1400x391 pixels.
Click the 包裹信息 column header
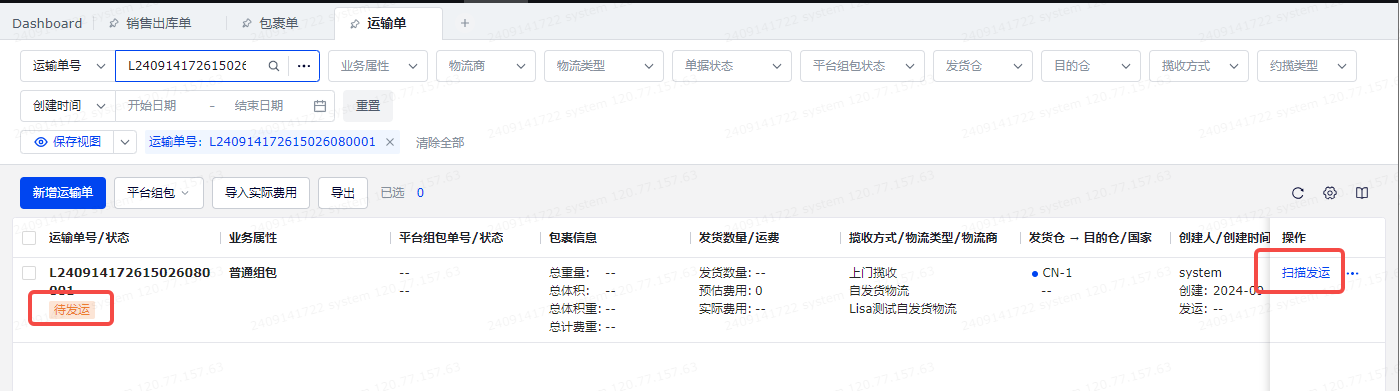tap(573, 238)
